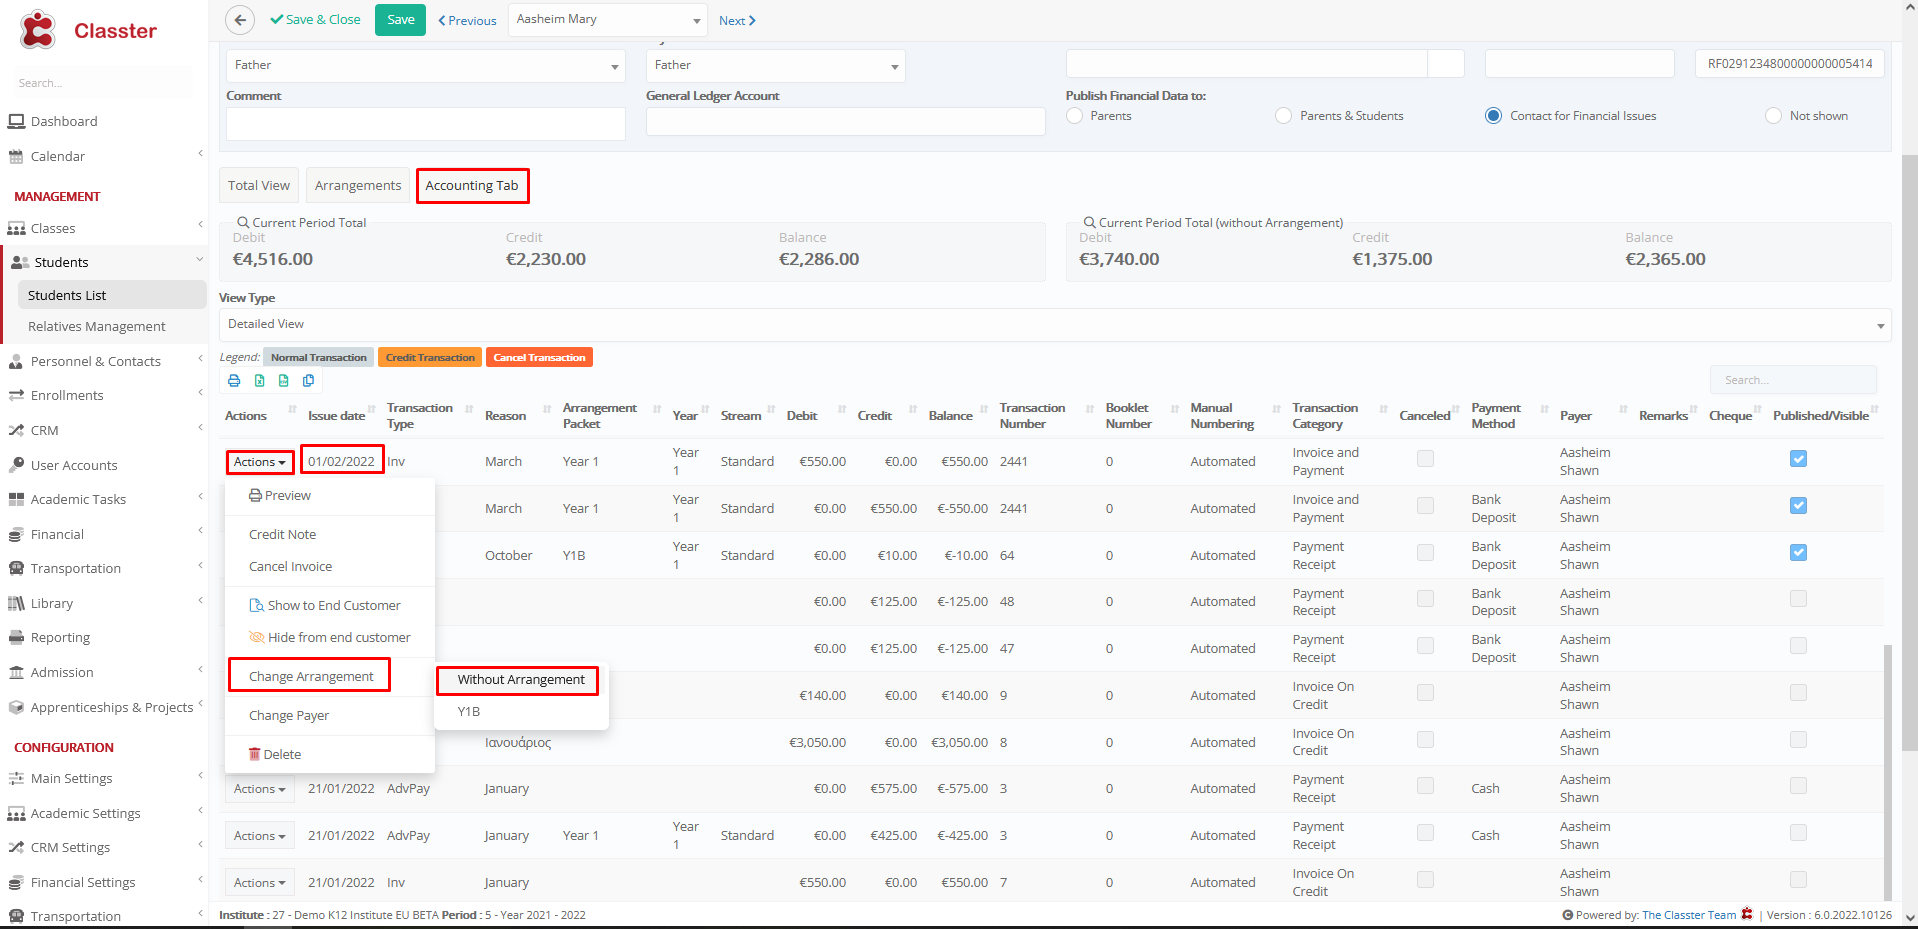Click magnifier beside Current Period Total (without Arrangement)
The width and height of the screenshot is (1918, 929).
(x=1090, y=223)
